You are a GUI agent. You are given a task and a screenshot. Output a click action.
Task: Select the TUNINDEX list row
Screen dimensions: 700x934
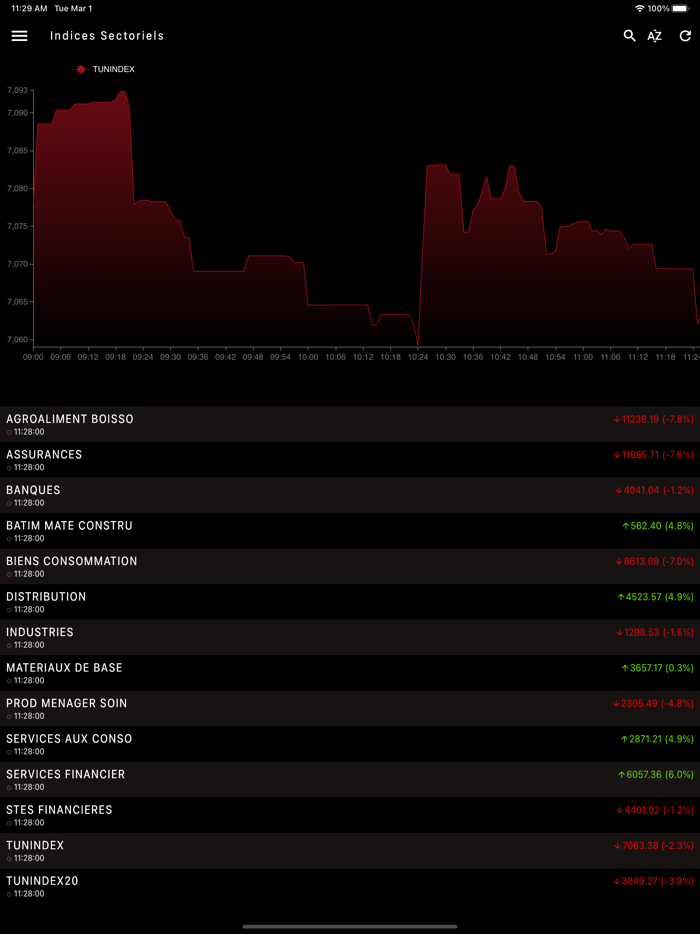[350, 851]
